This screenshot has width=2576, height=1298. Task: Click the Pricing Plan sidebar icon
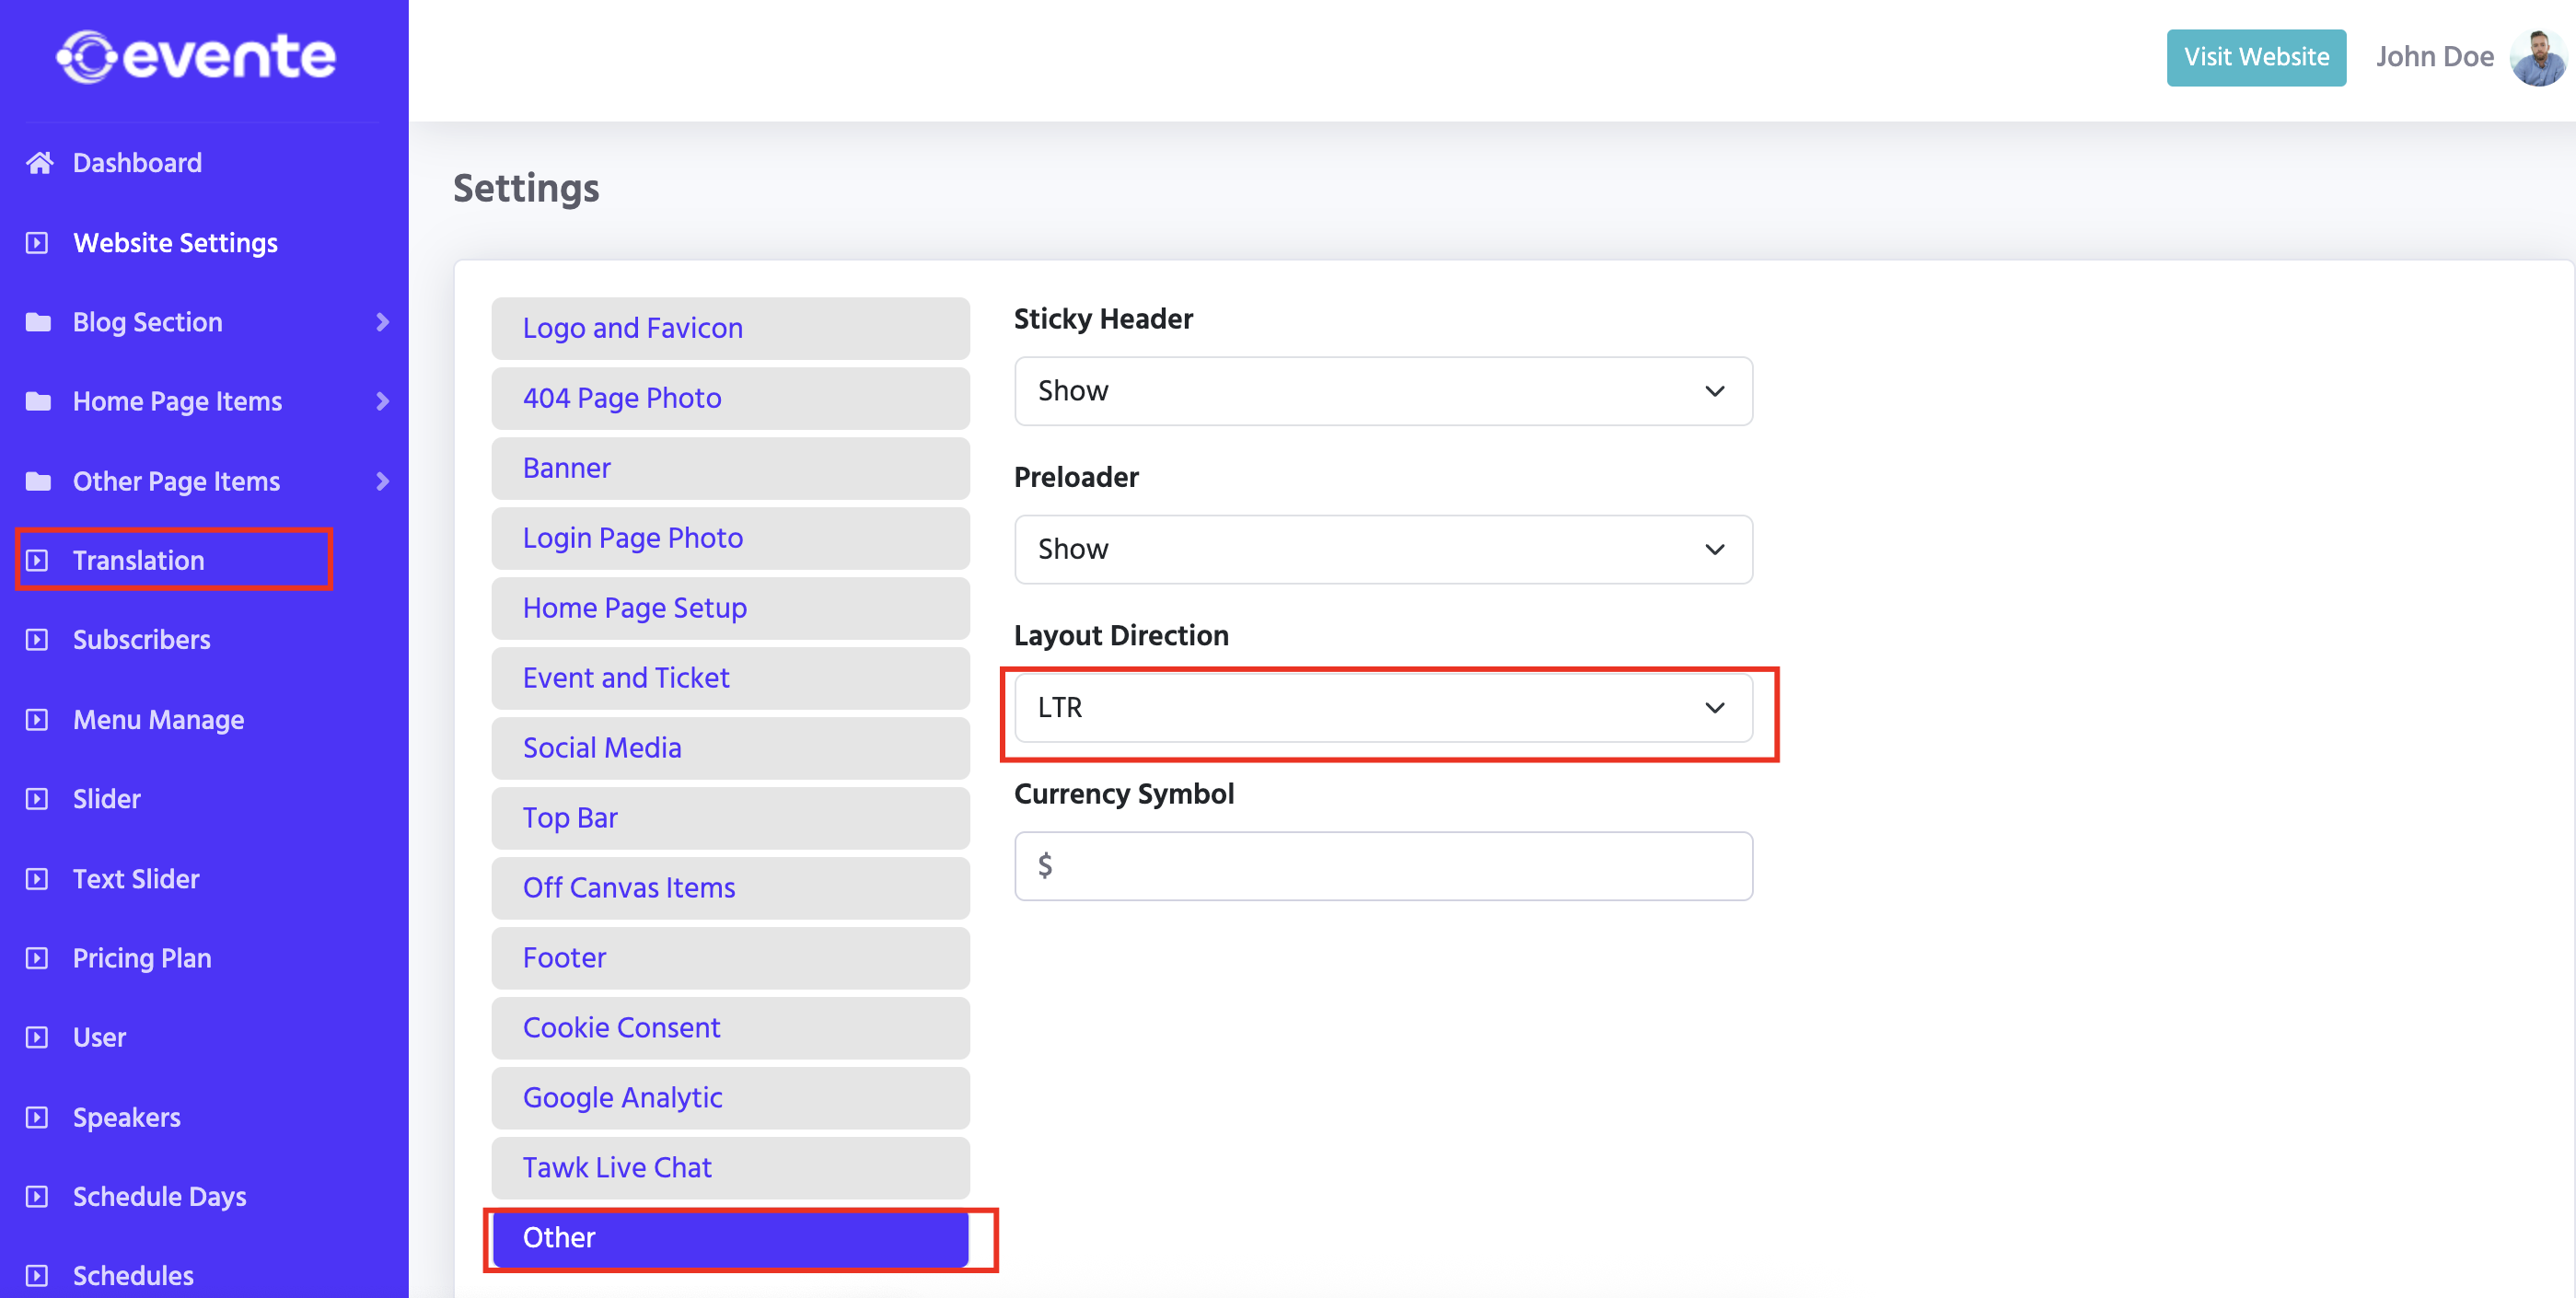coord(37,958)
